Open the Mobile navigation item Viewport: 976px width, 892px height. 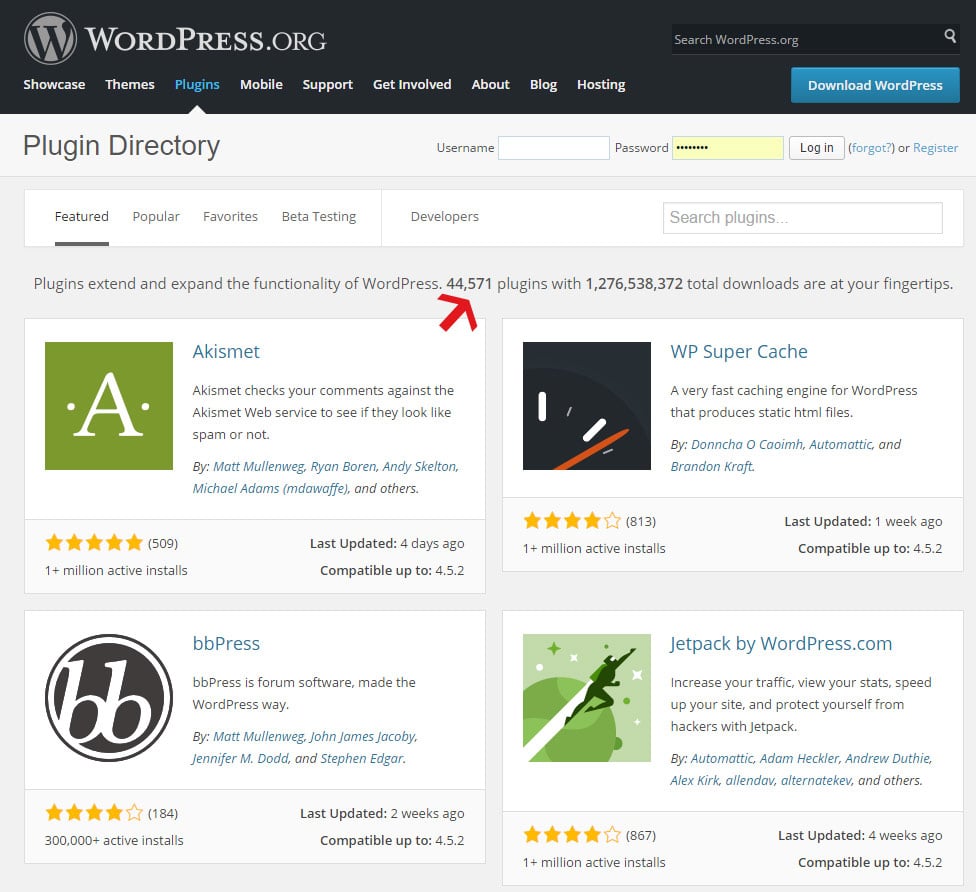(261, 85)
